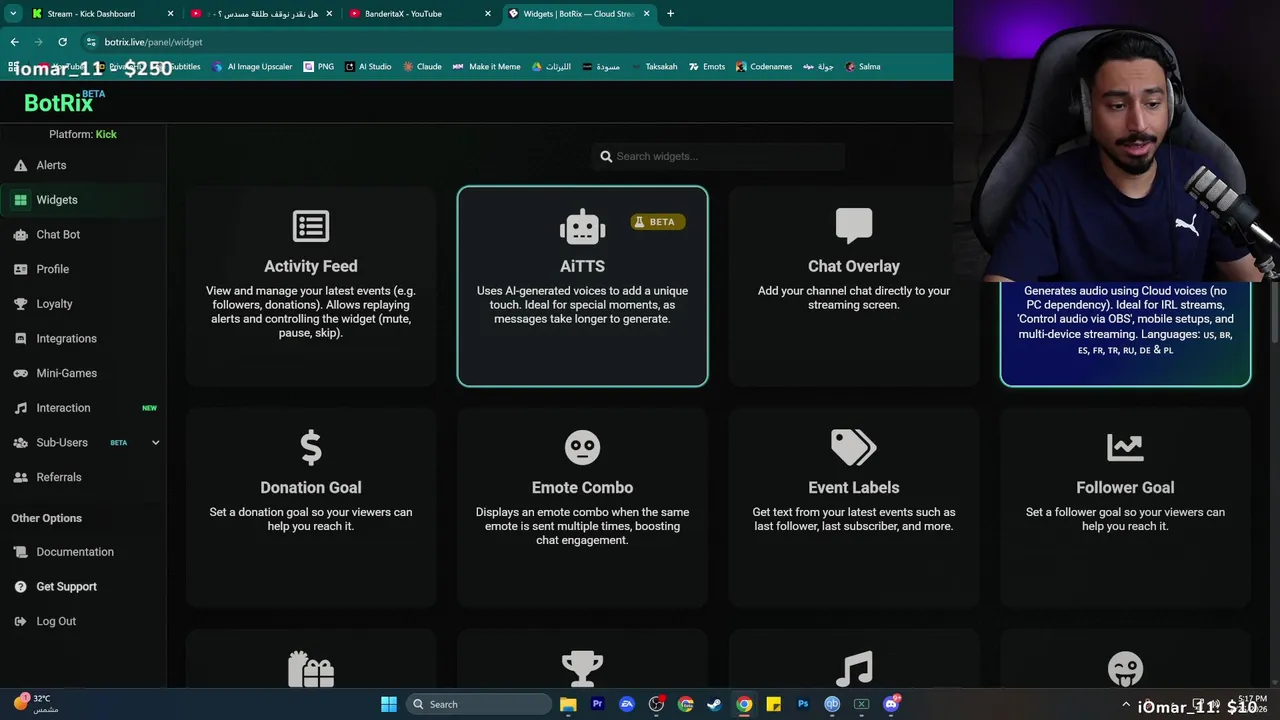Click the Get Support question mark icon
Screen dimensions: 1280x720
coord(20,587)
